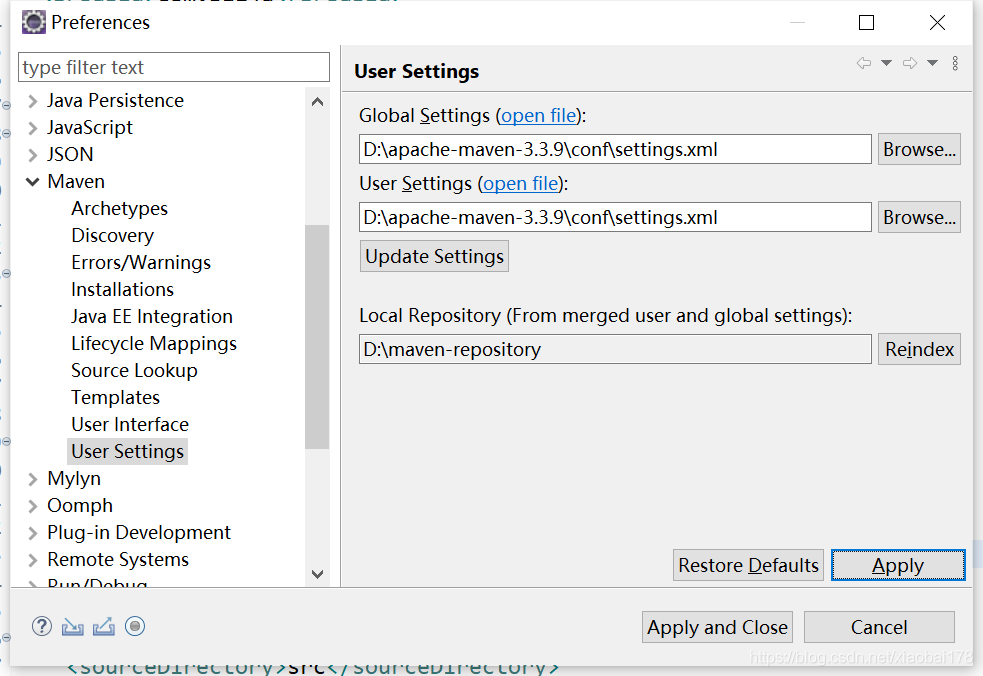983x676 pixels.
Task: Expand the Oomph tree node
Action: click(33, 506)
